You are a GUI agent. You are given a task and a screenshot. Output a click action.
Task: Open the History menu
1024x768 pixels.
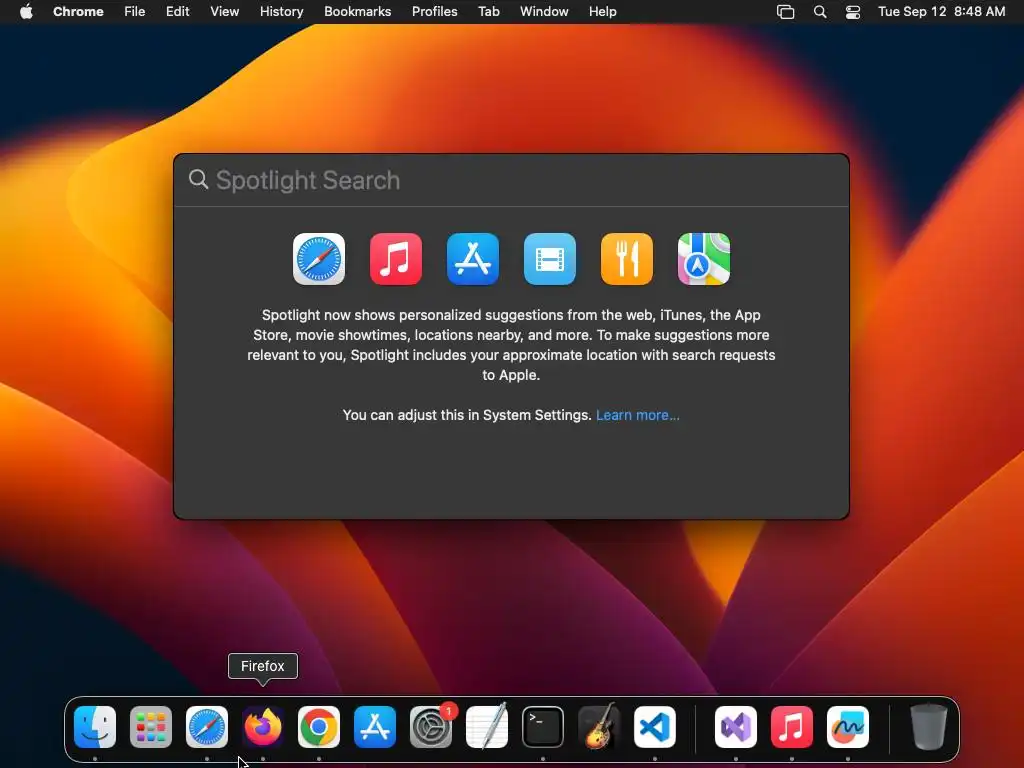(281, 12)
